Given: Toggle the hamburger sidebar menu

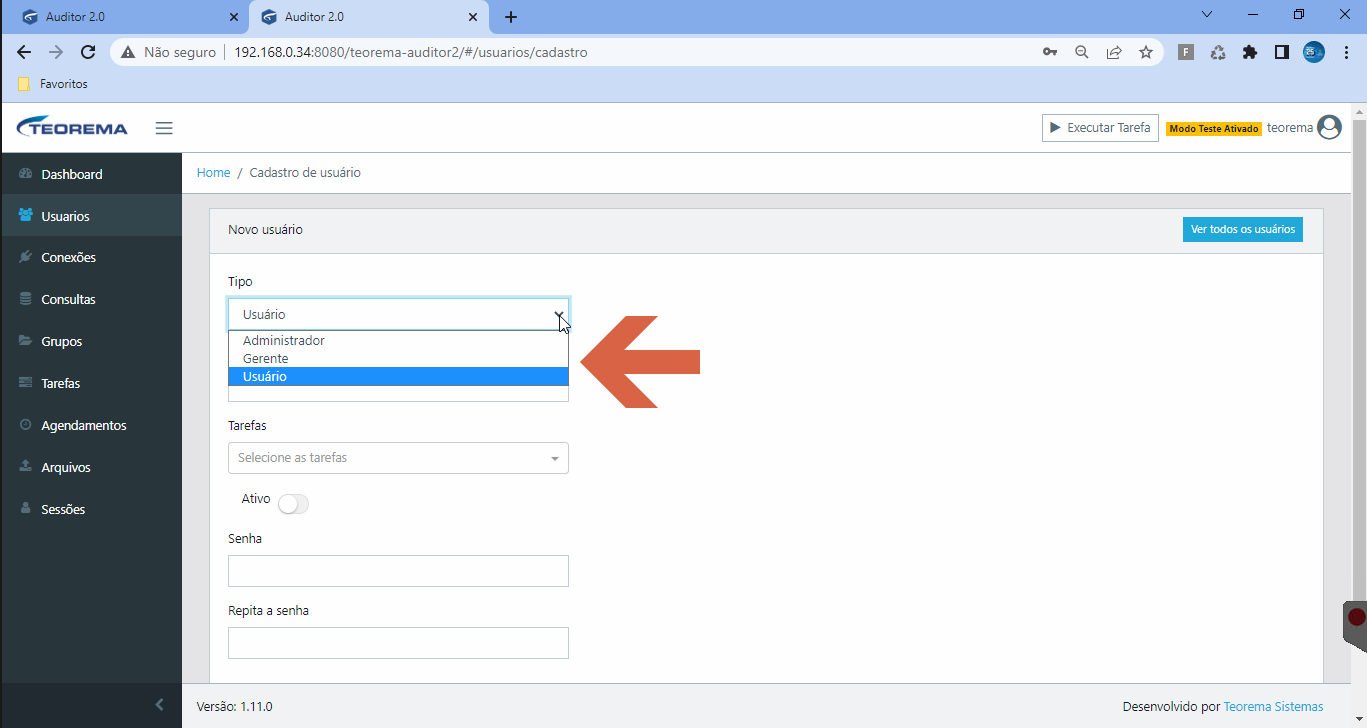Looking at the screenshot, I should click(x=164, y=128).
